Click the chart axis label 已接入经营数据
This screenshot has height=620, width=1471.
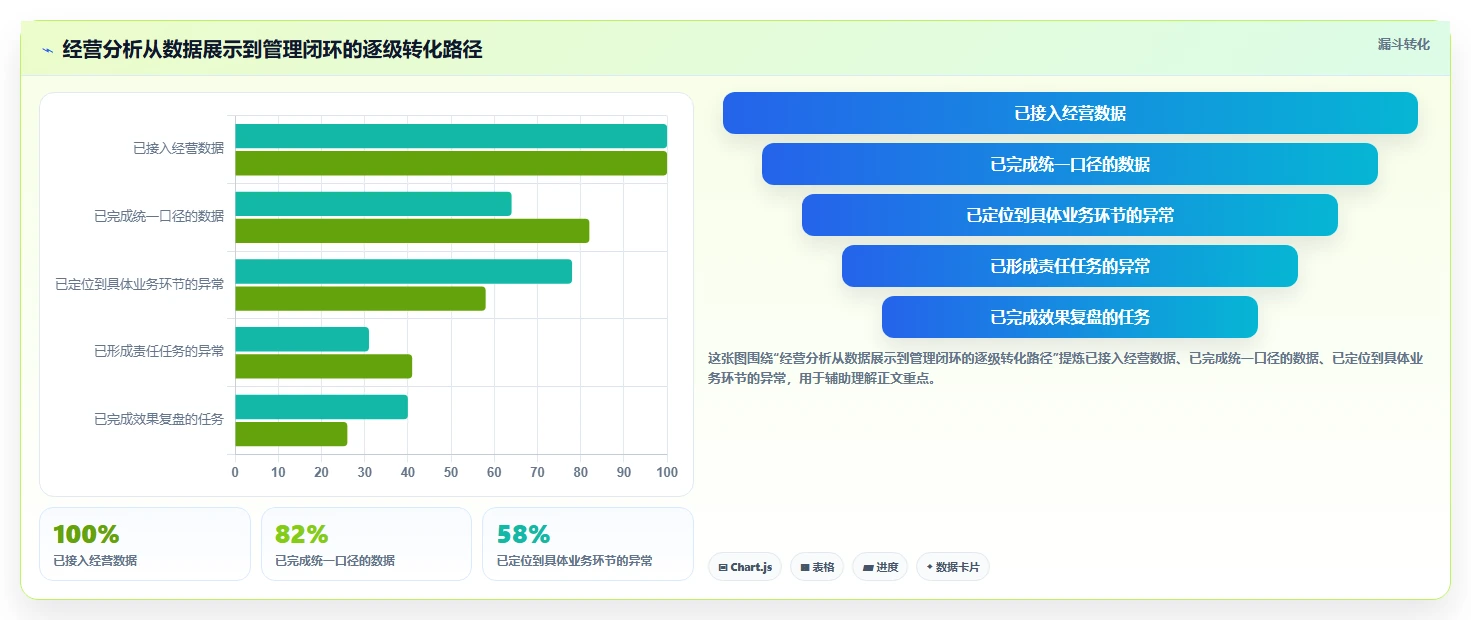179,148
